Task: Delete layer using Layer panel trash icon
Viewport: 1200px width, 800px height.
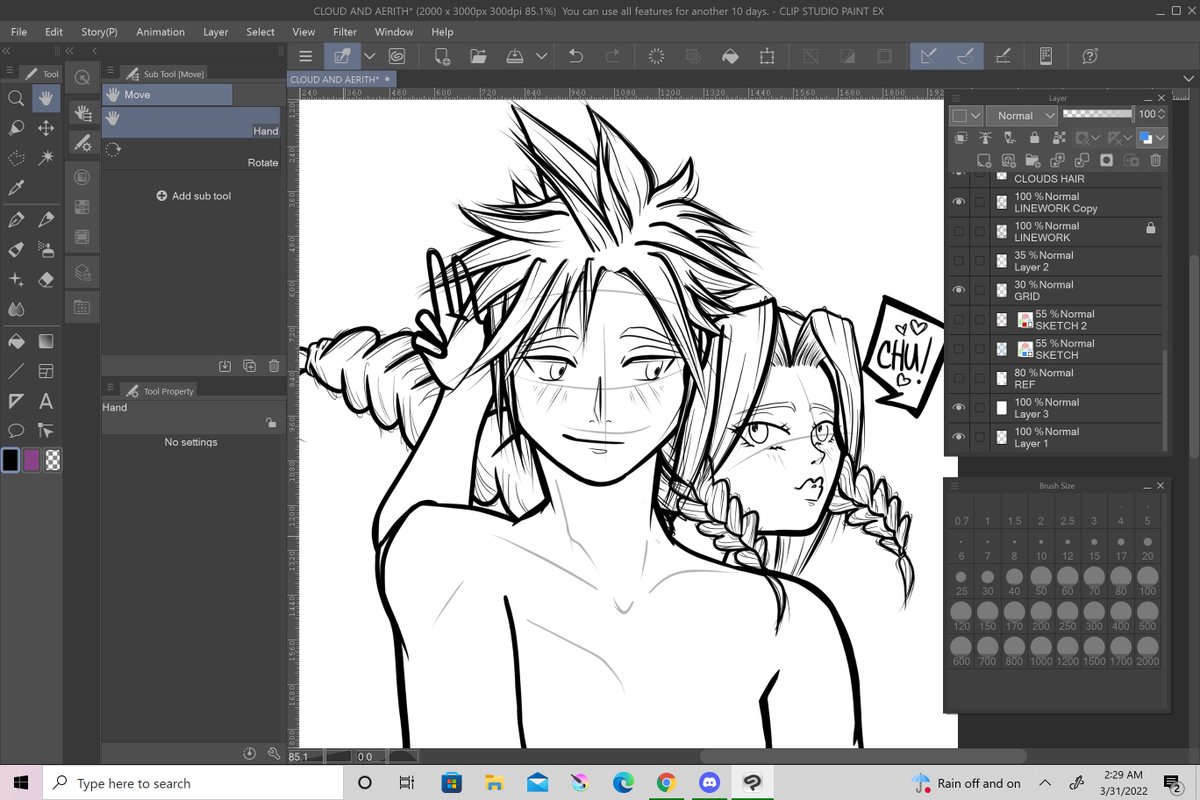Action: click(x=1155, y=160)
